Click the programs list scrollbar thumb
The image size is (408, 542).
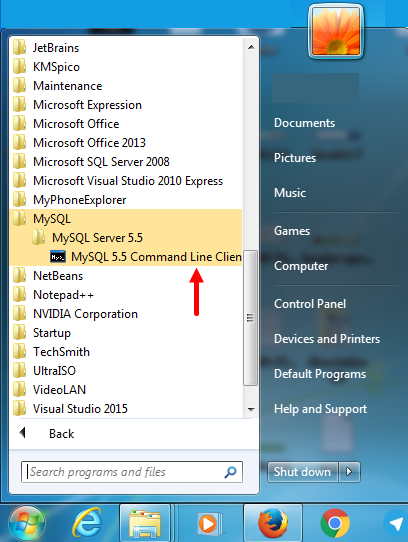250,317
